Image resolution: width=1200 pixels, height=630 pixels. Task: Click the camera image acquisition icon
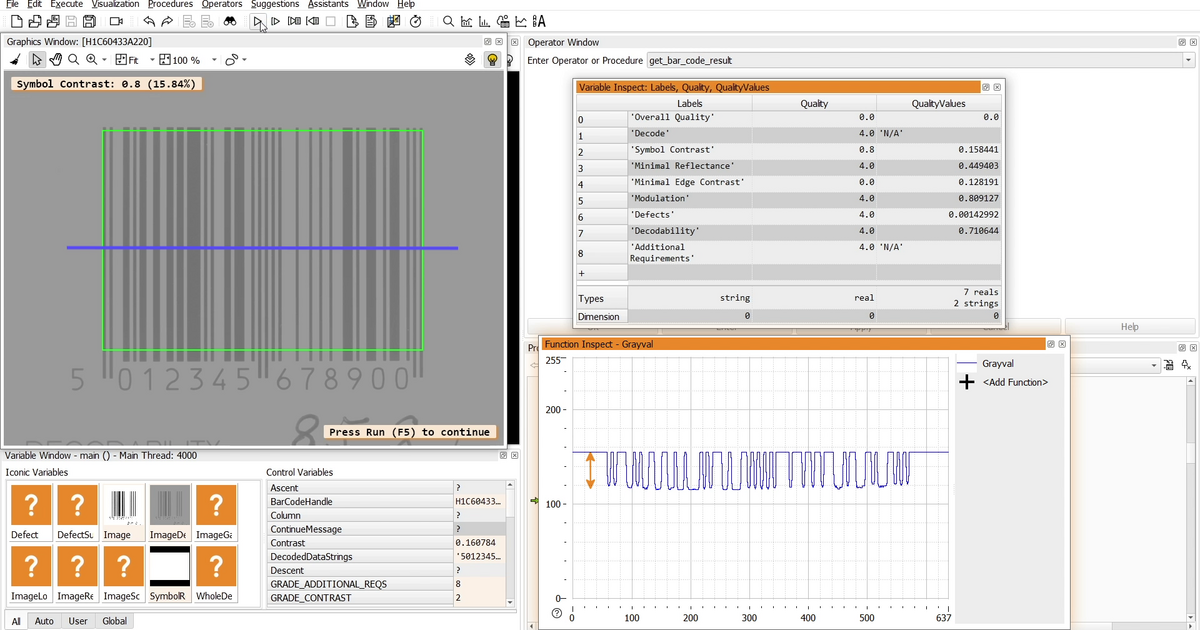coord(116,21)
